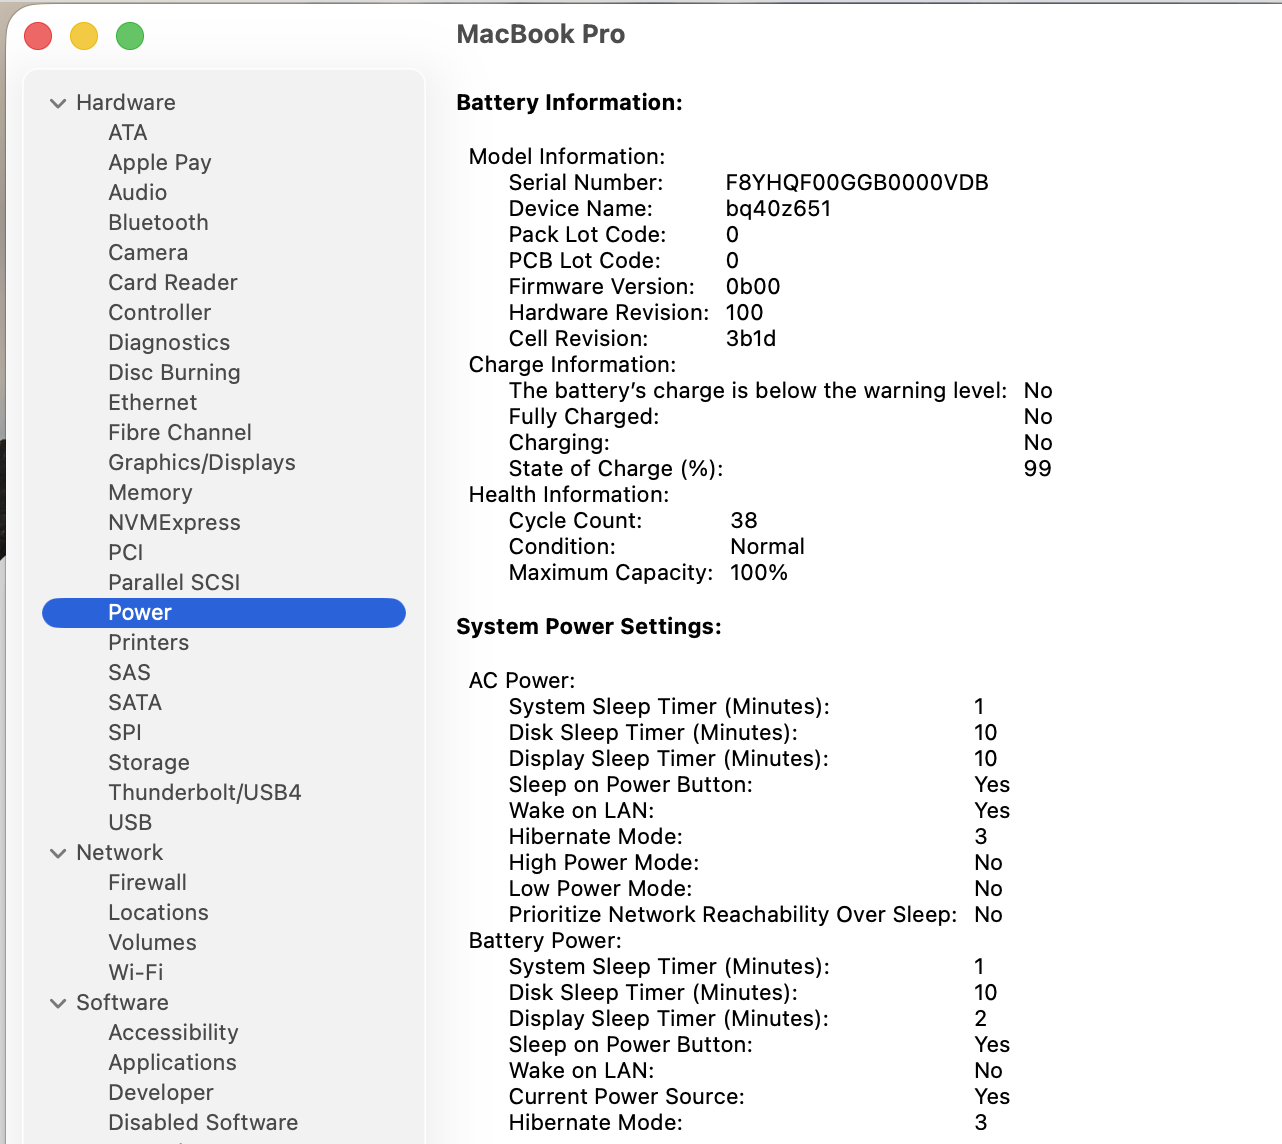Click the System Power Settings heading

[x=589, y=627]
